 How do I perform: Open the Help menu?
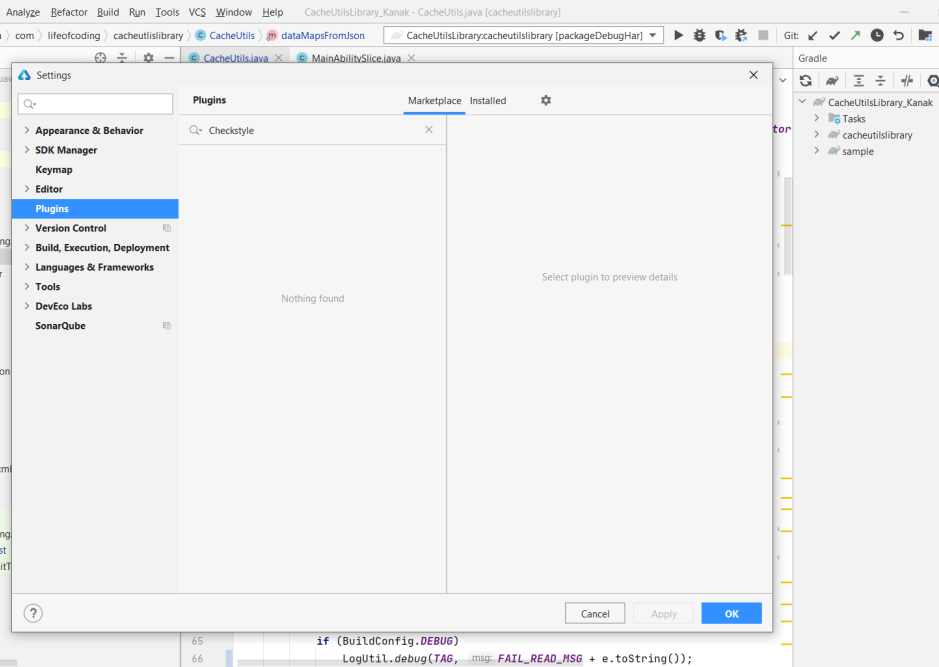[272, 12]
